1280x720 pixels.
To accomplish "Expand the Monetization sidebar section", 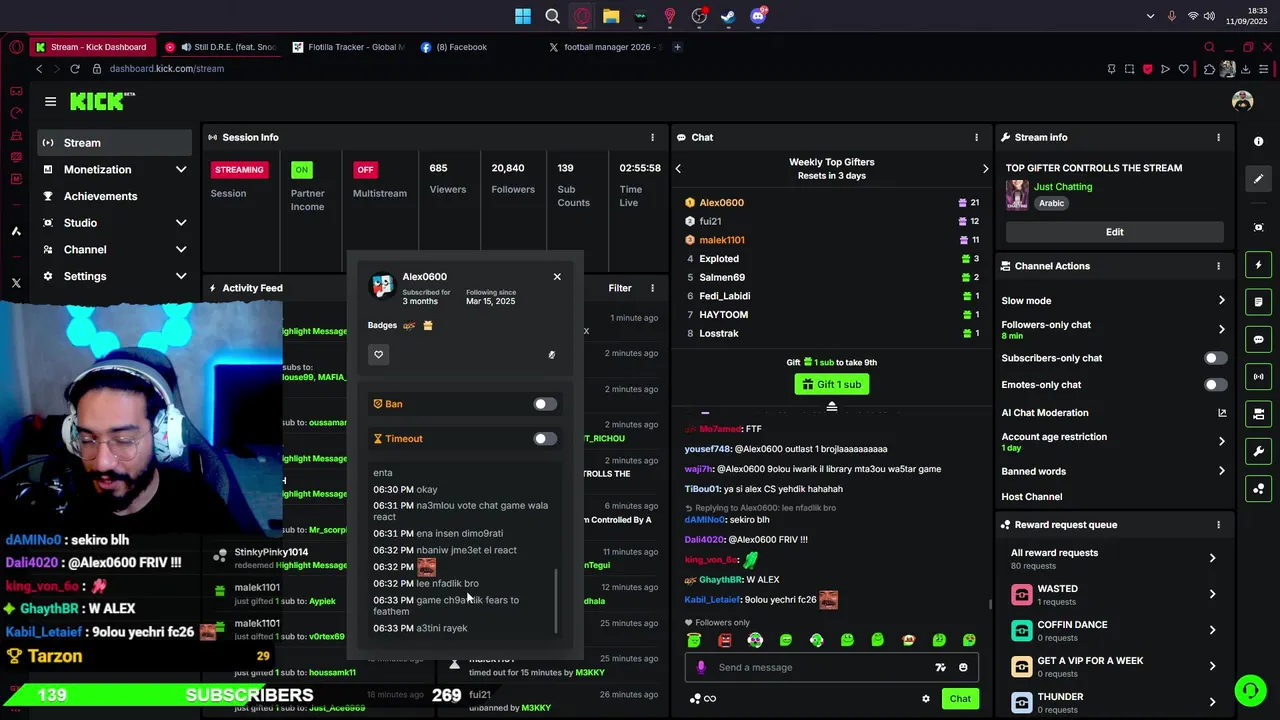I will pyautogui.click(x=181, y=170).
